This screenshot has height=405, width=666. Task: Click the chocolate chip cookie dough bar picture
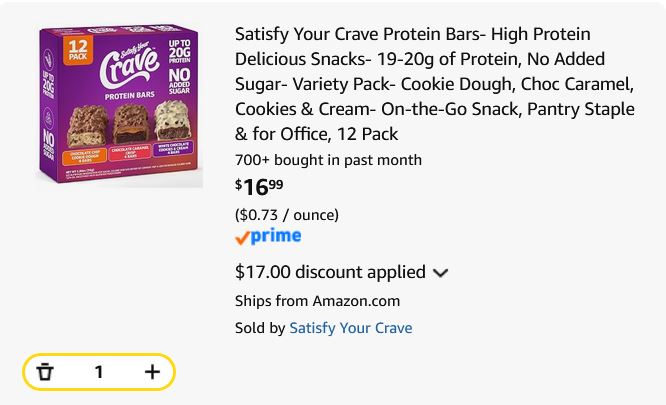coord(87,127)
